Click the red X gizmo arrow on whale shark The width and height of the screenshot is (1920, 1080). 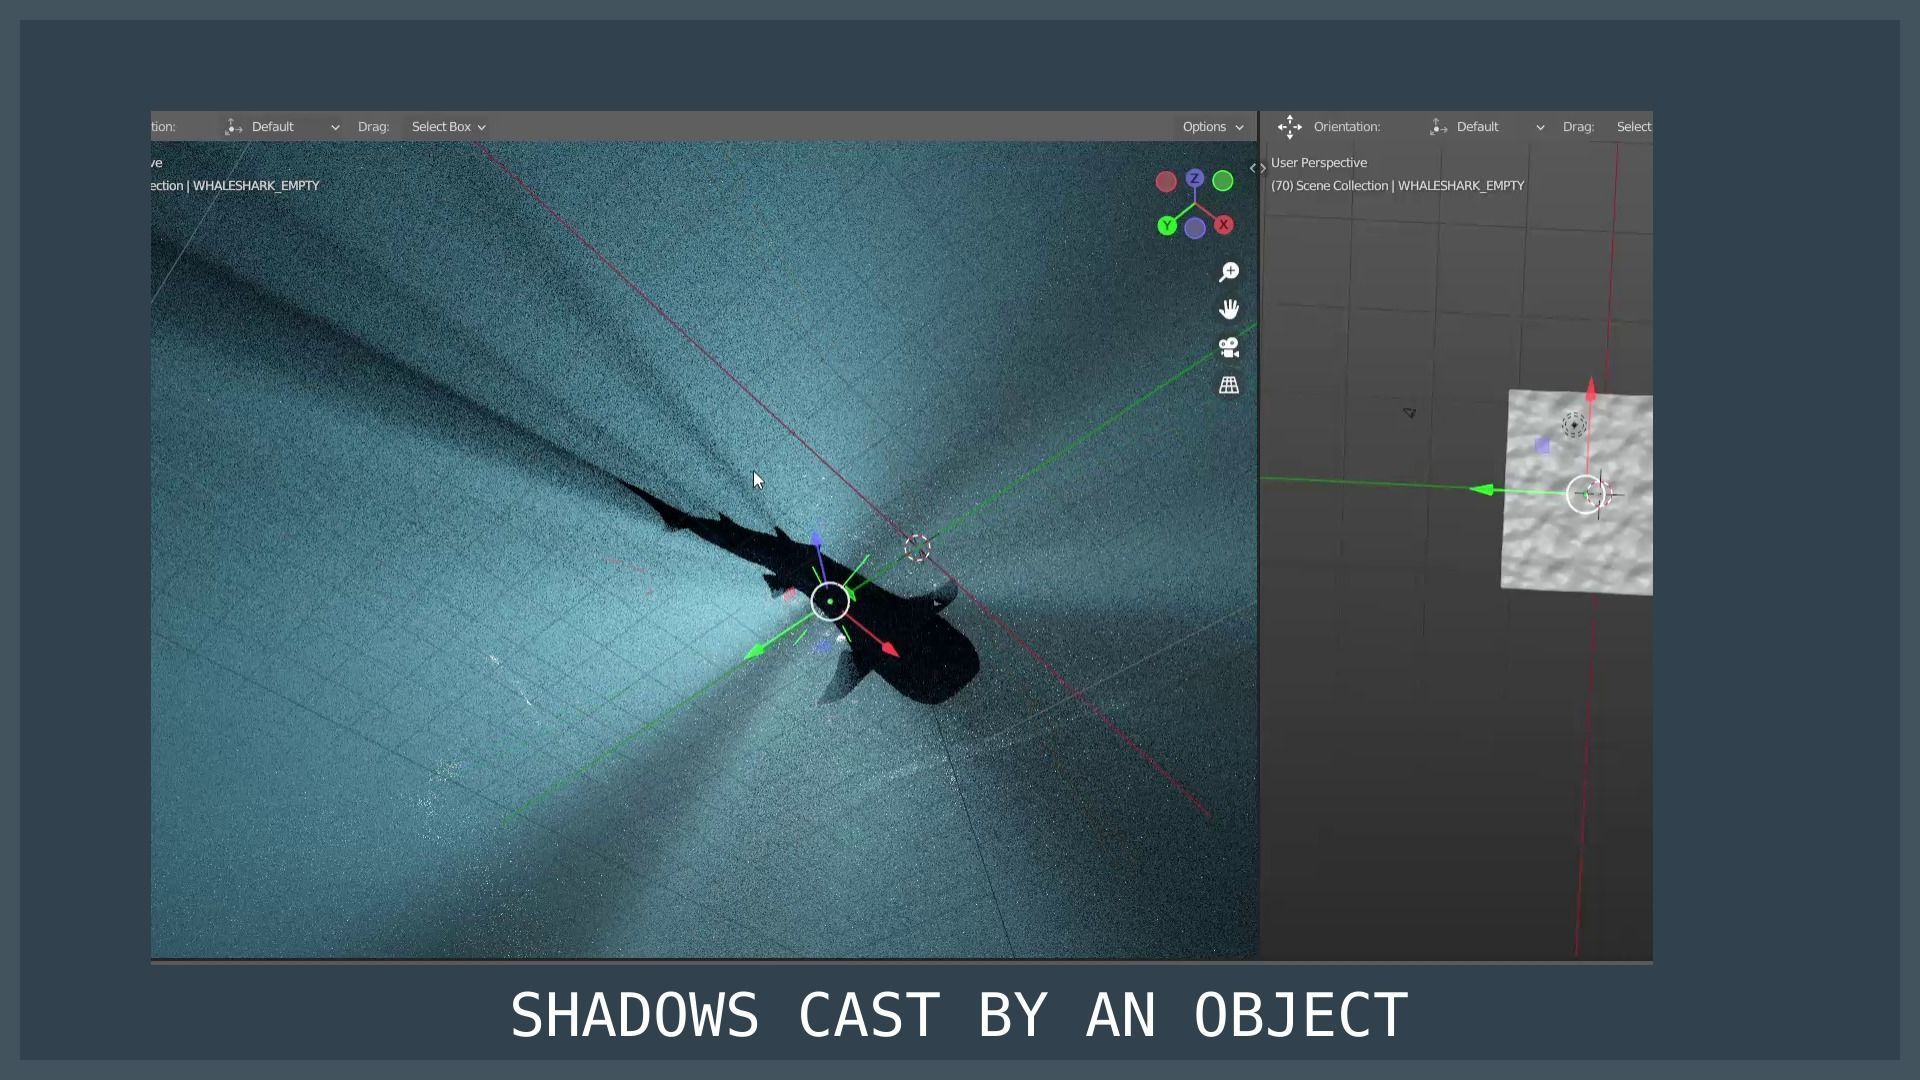pos(889,651)
